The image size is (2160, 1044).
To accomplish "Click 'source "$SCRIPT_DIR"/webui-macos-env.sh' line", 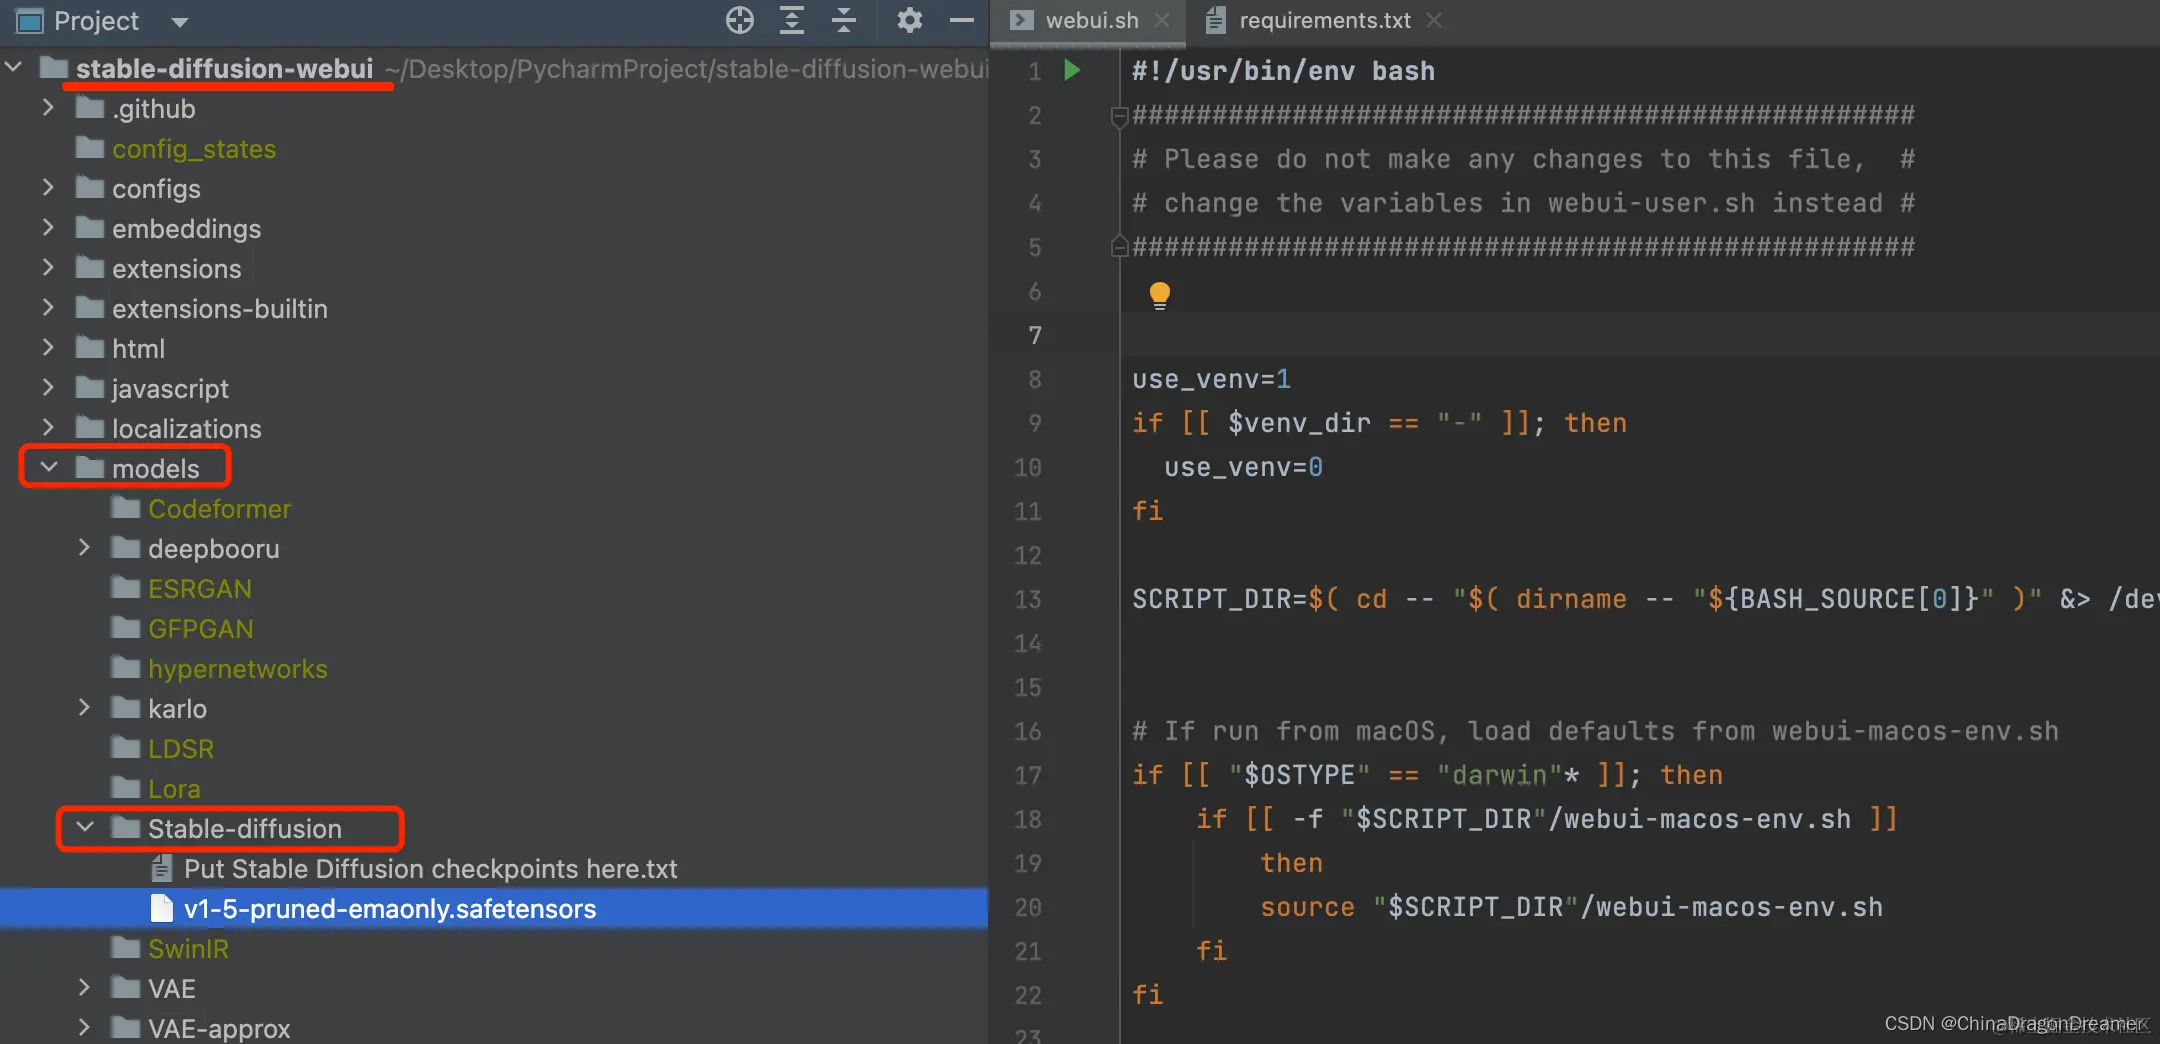I will tap(1571, 907).
